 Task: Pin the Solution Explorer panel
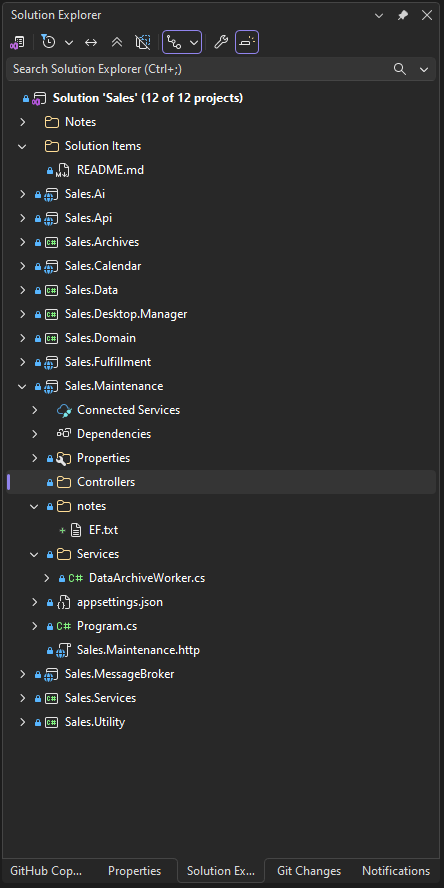(403, 15)
